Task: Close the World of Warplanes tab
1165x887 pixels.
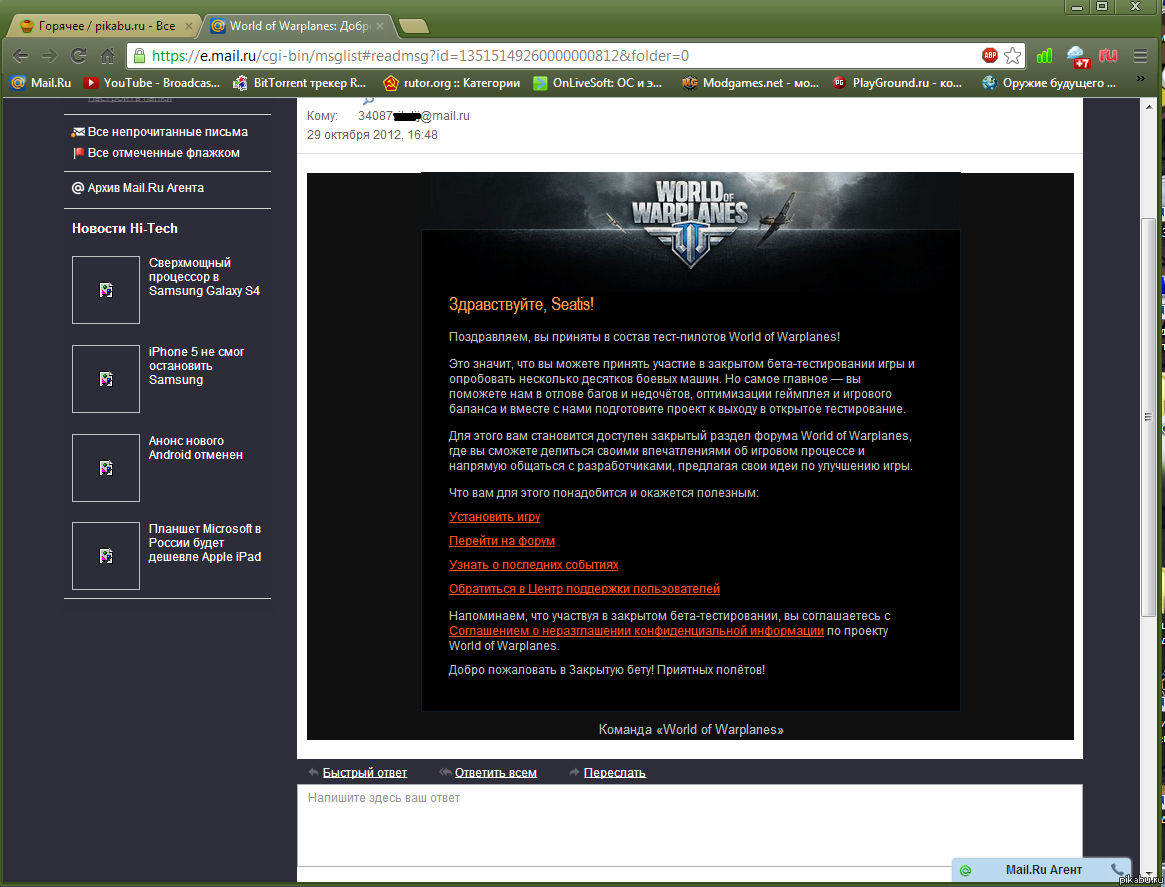Action: [380, 26]
